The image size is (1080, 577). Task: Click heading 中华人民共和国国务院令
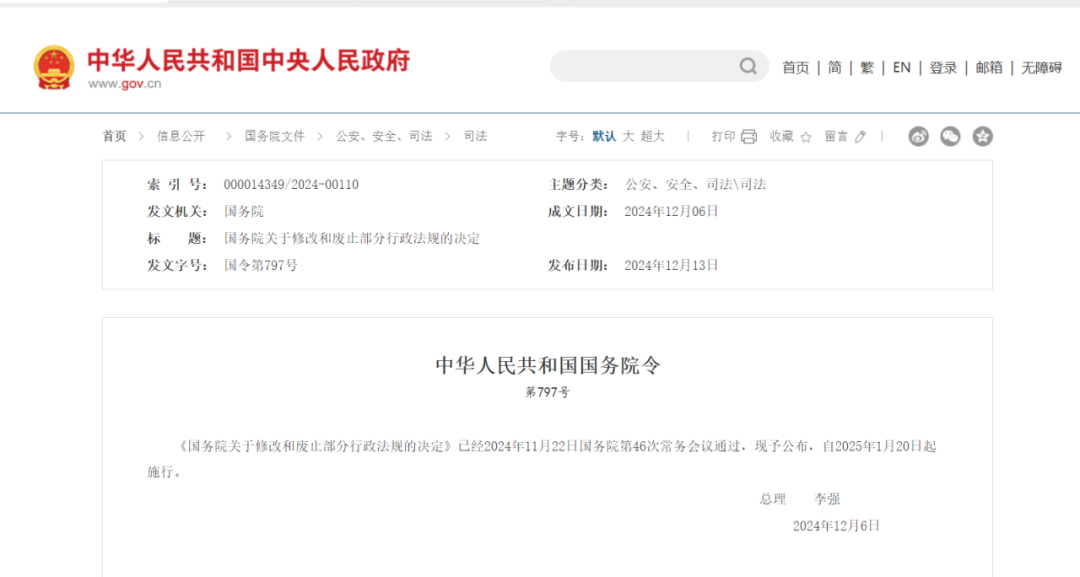coord(548,365)
